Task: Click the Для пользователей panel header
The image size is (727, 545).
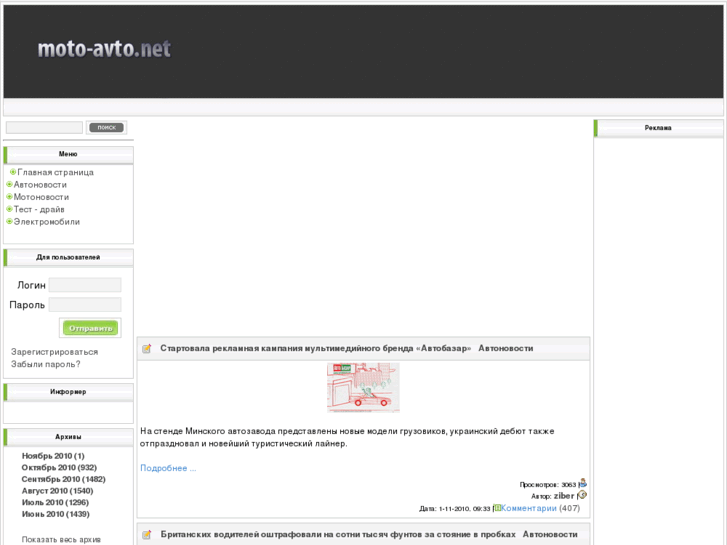Action: 68,257
